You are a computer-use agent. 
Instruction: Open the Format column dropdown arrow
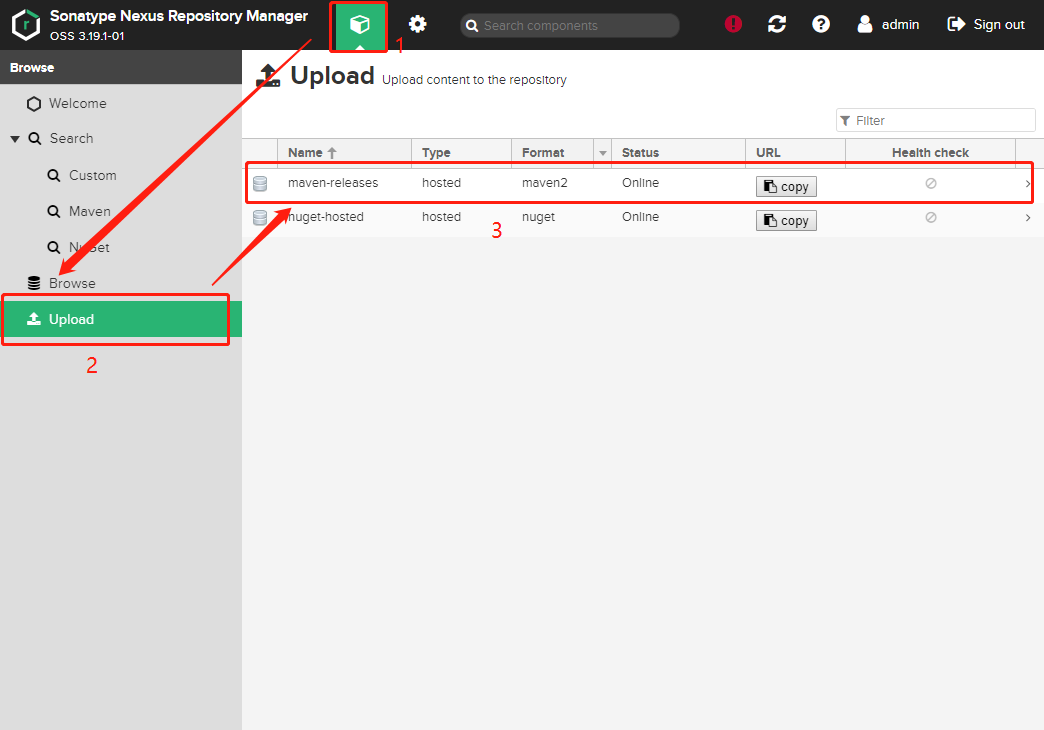603,153
